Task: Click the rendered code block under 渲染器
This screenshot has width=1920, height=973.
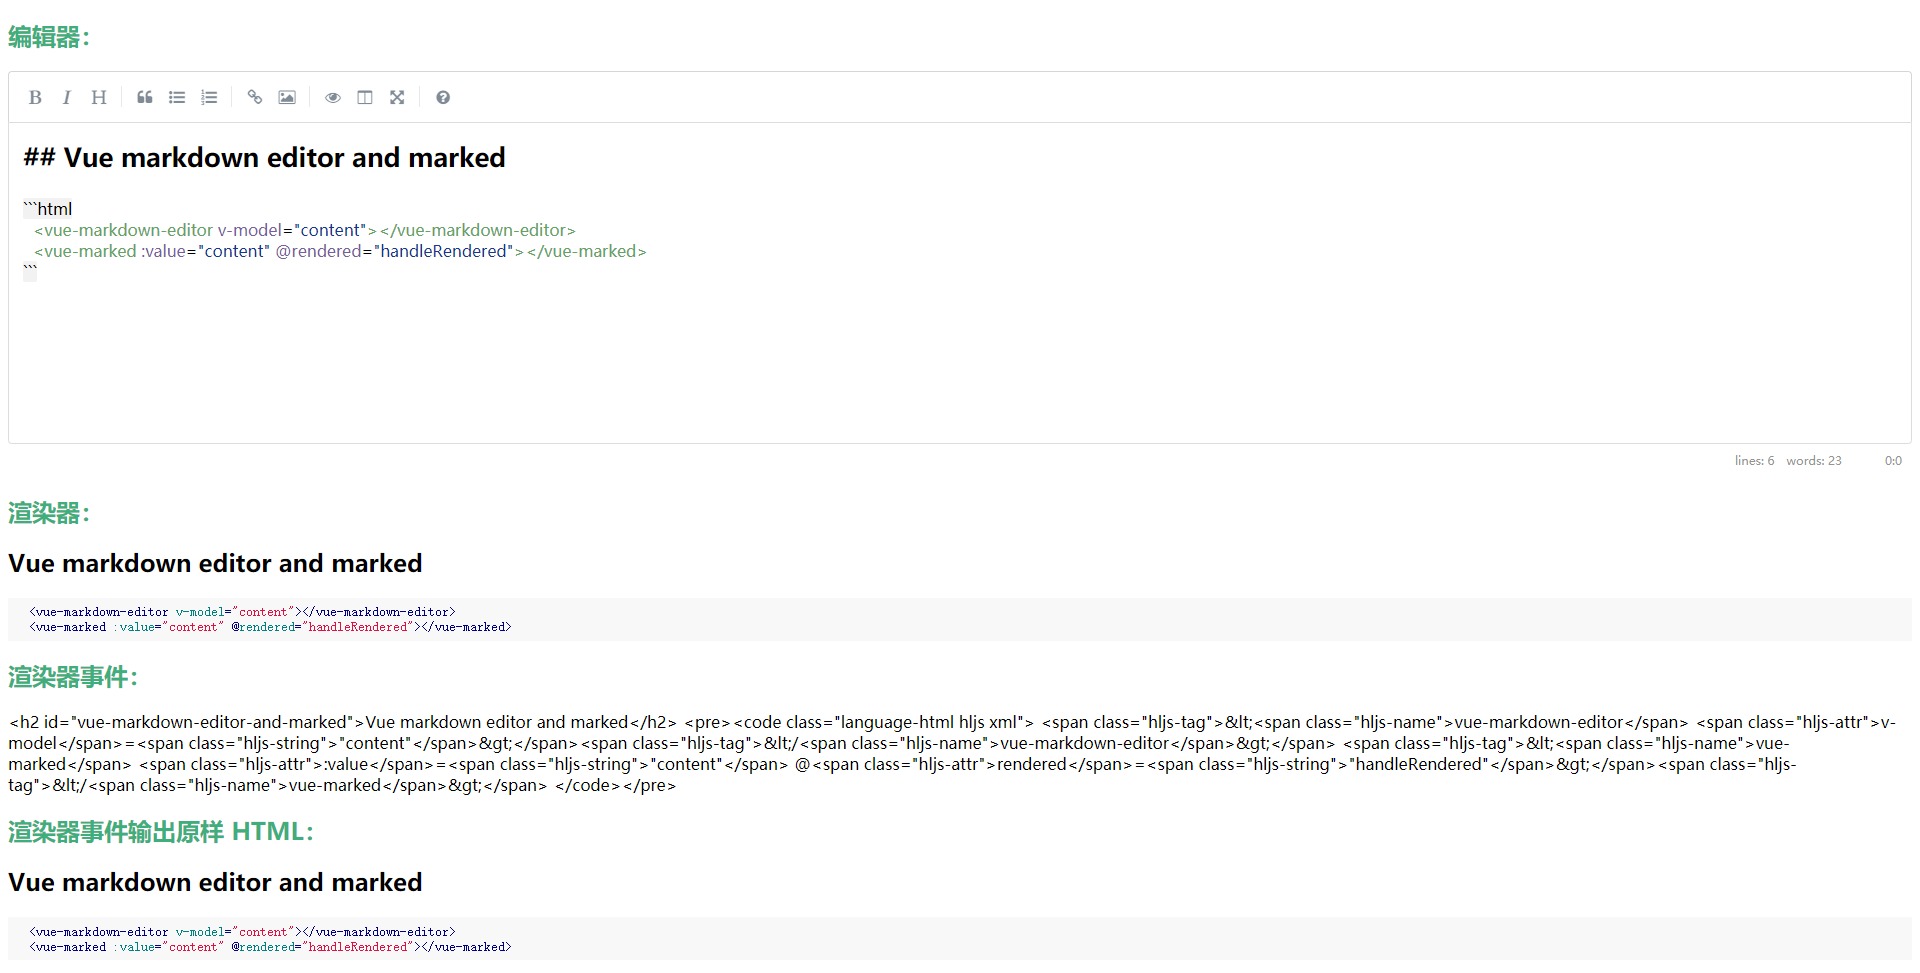Action: tap(960, 620)
